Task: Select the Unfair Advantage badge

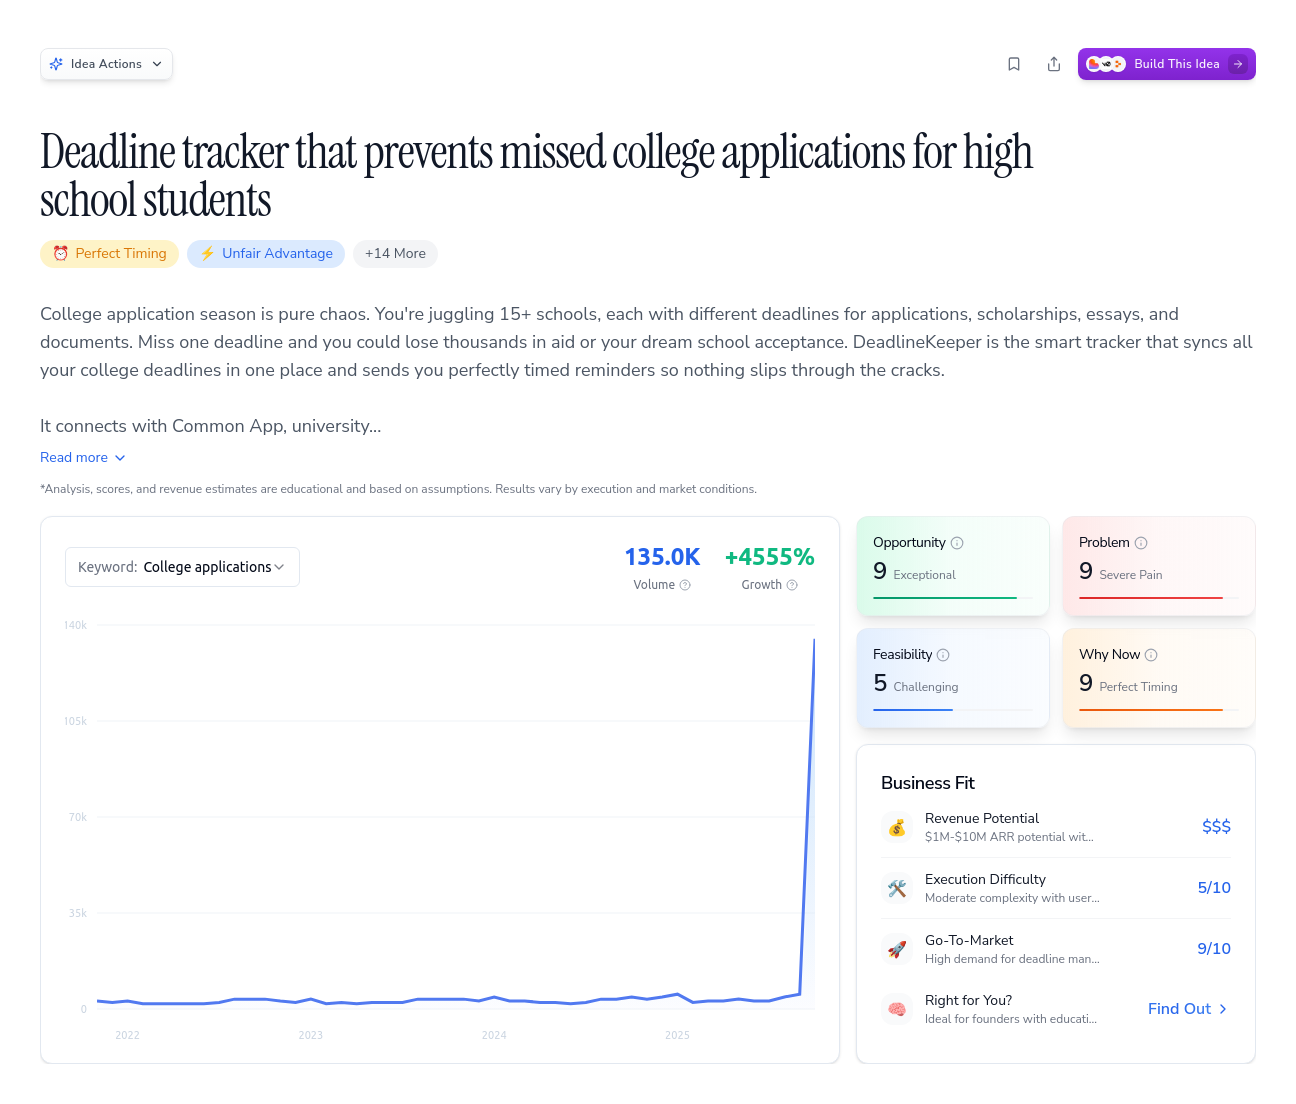Action: pos(265,253)
